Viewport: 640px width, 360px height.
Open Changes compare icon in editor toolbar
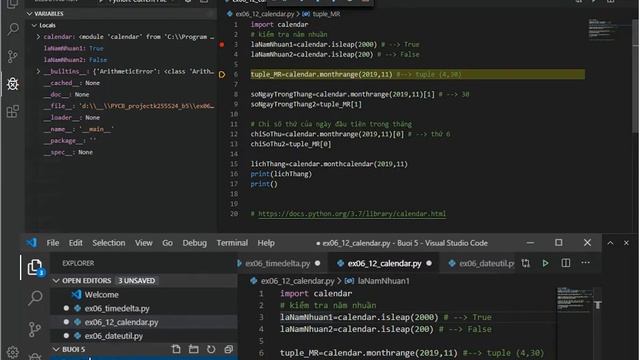tap(526, 263)
